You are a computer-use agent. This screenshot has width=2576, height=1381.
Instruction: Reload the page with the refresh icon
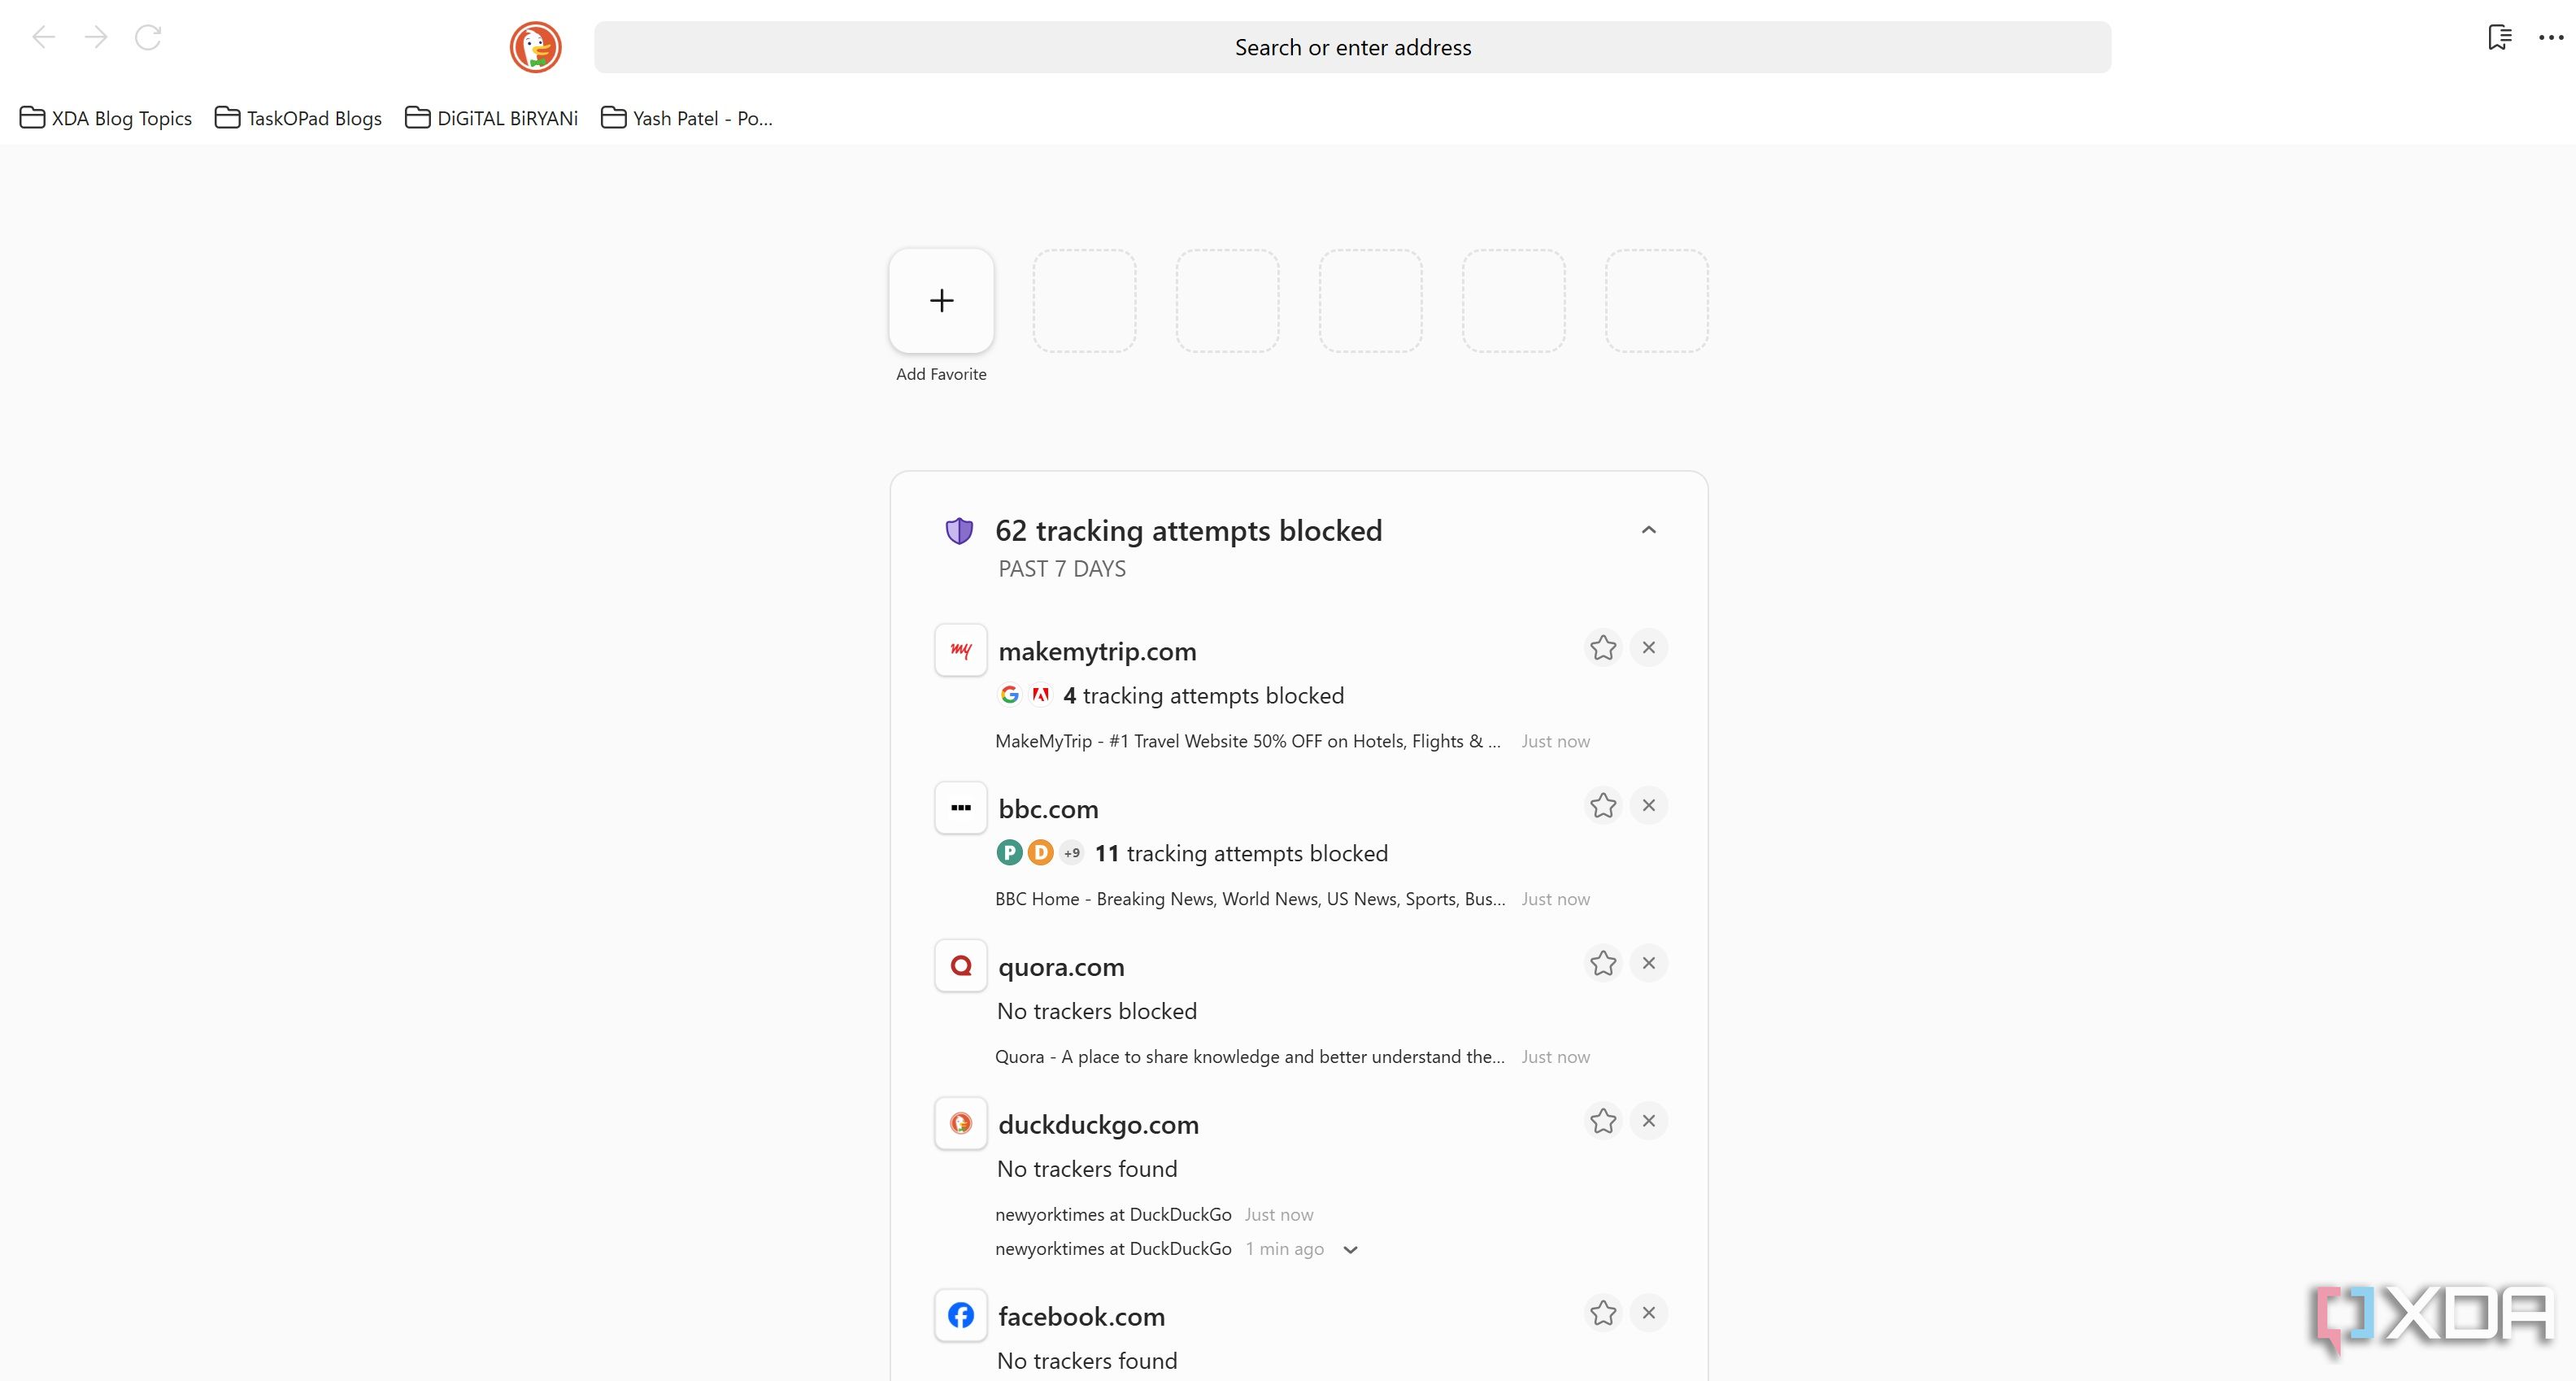(148, 38)
